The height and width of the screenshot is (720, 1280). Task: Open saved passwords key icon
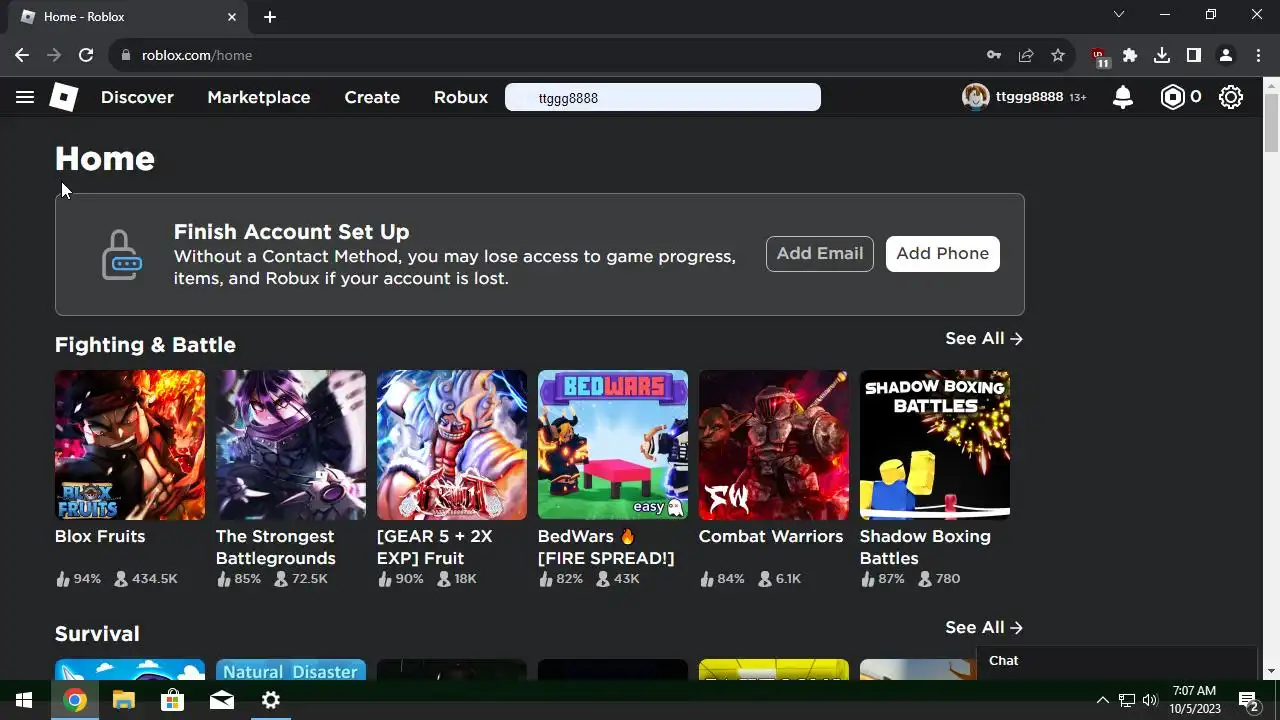994,55
